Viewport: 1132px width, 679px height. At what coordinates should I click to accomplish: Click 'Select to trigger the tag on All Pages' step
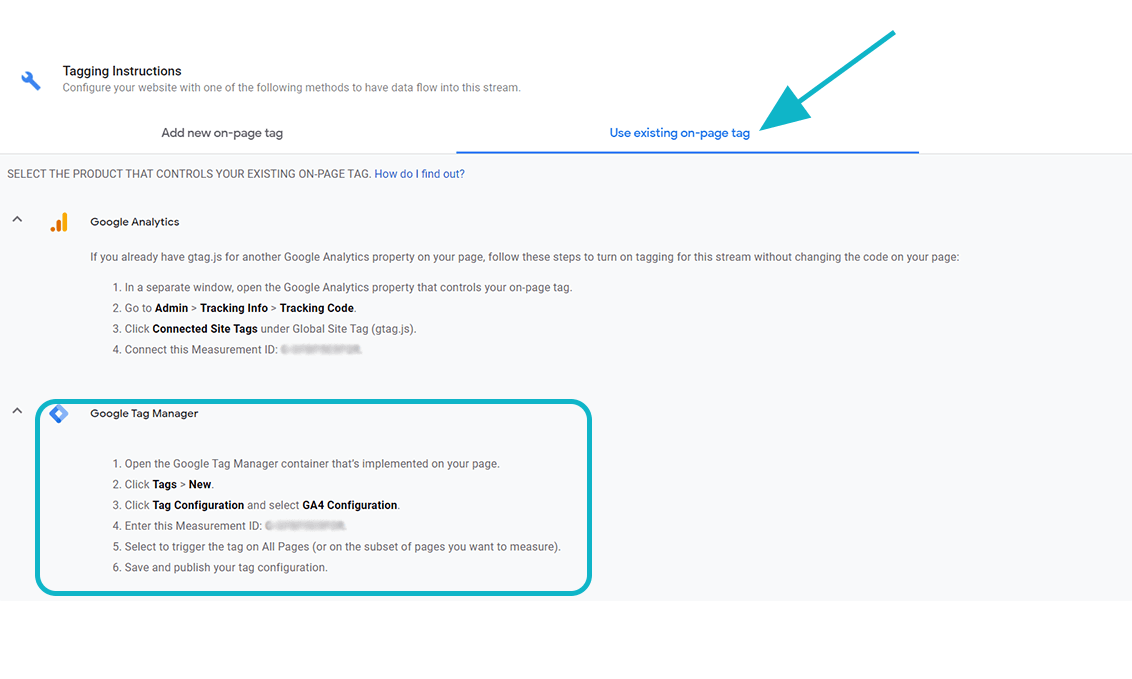click(336, 547)
